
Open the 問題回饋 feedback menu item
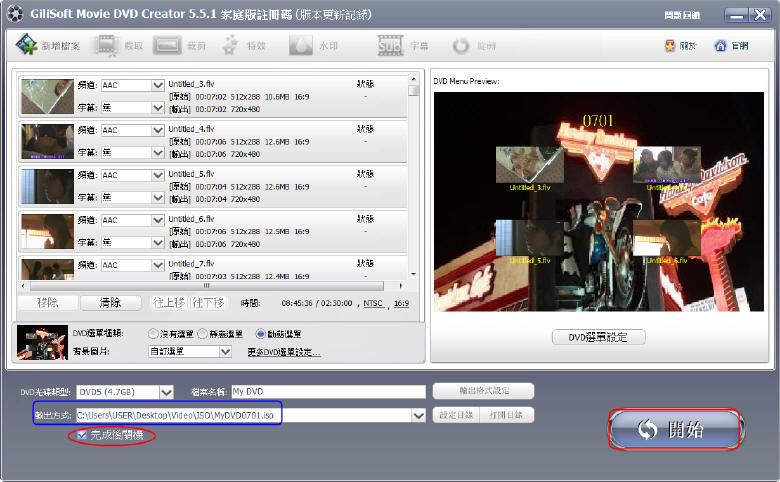[x=682, y=16]
